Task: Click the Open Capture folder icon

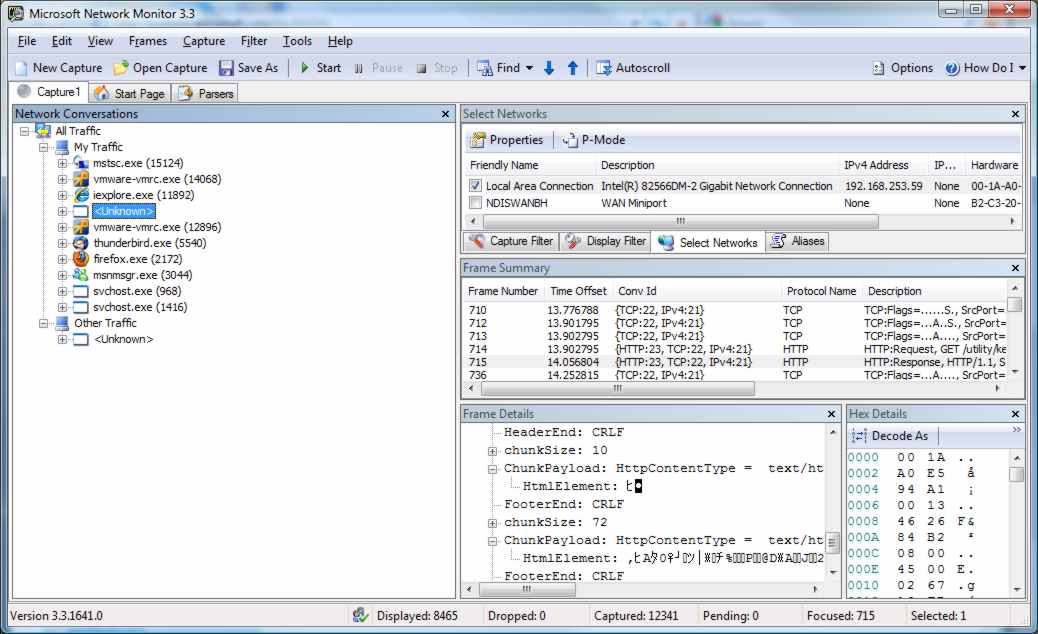Action: click(x=120, y=68)
